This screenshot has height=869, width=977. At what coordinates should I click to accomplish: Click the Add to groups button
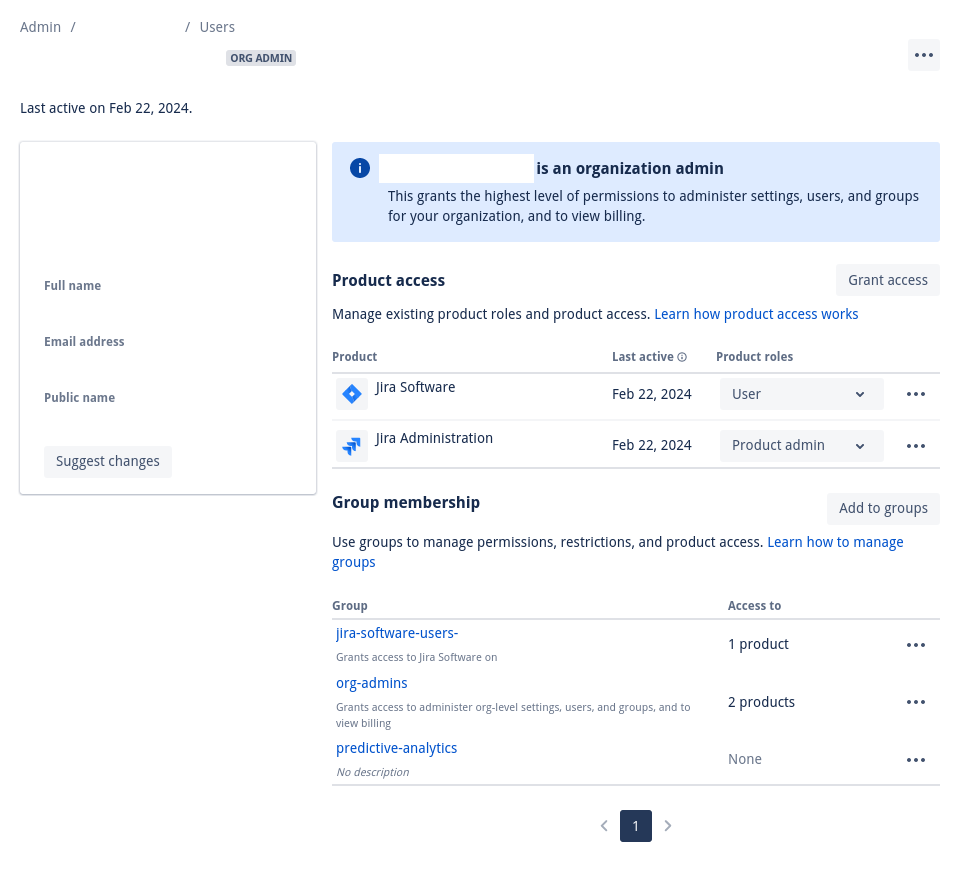click(x=883, y=508)
